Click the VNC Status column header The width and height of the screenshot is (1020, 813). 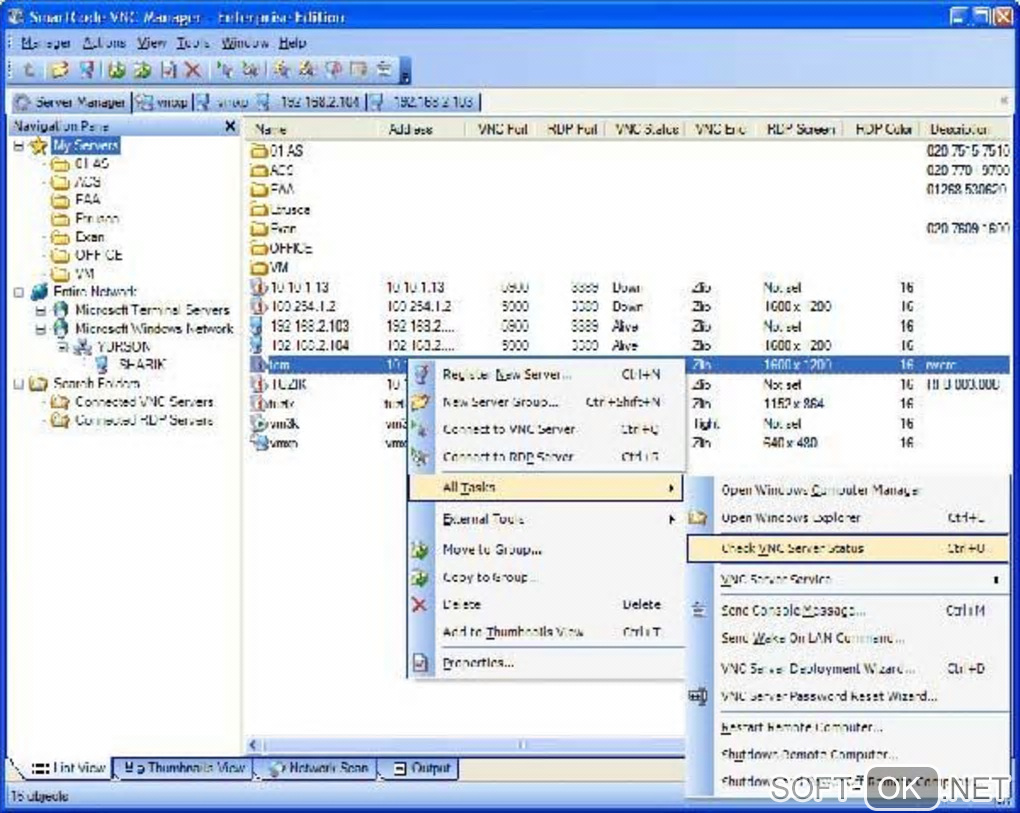(x=647, y=129)
